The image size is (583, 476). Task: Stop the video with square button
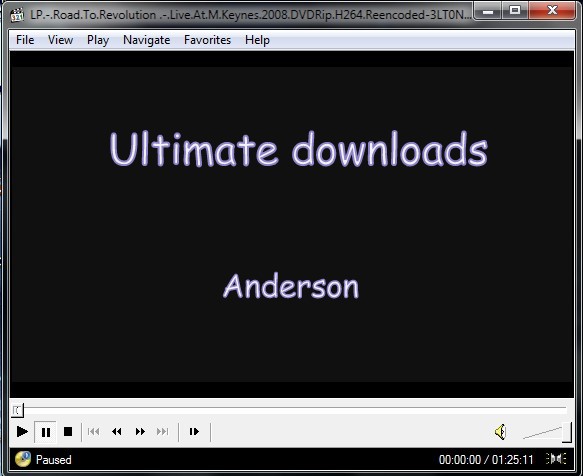pyautogui.click(x=68, y=432)
